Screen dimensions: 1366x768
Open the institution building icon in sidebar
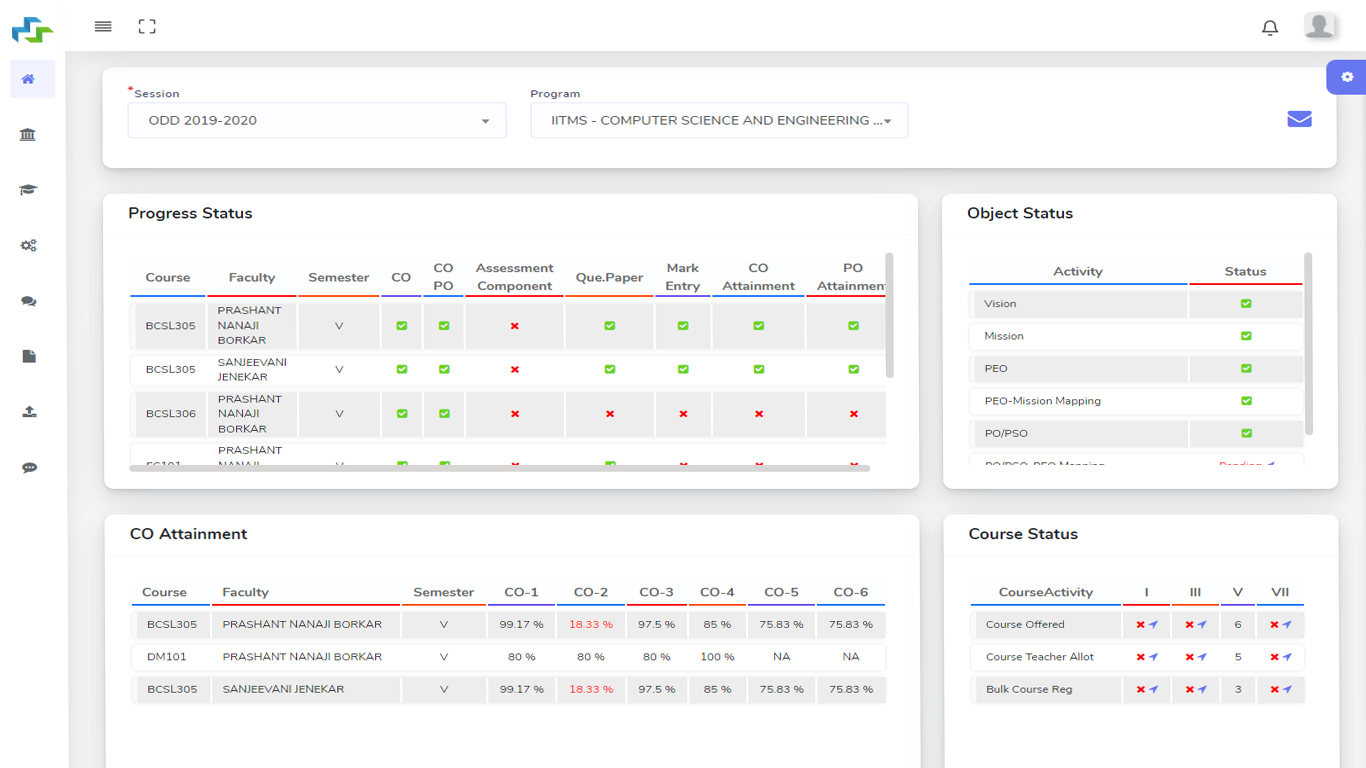coord(28,135)
